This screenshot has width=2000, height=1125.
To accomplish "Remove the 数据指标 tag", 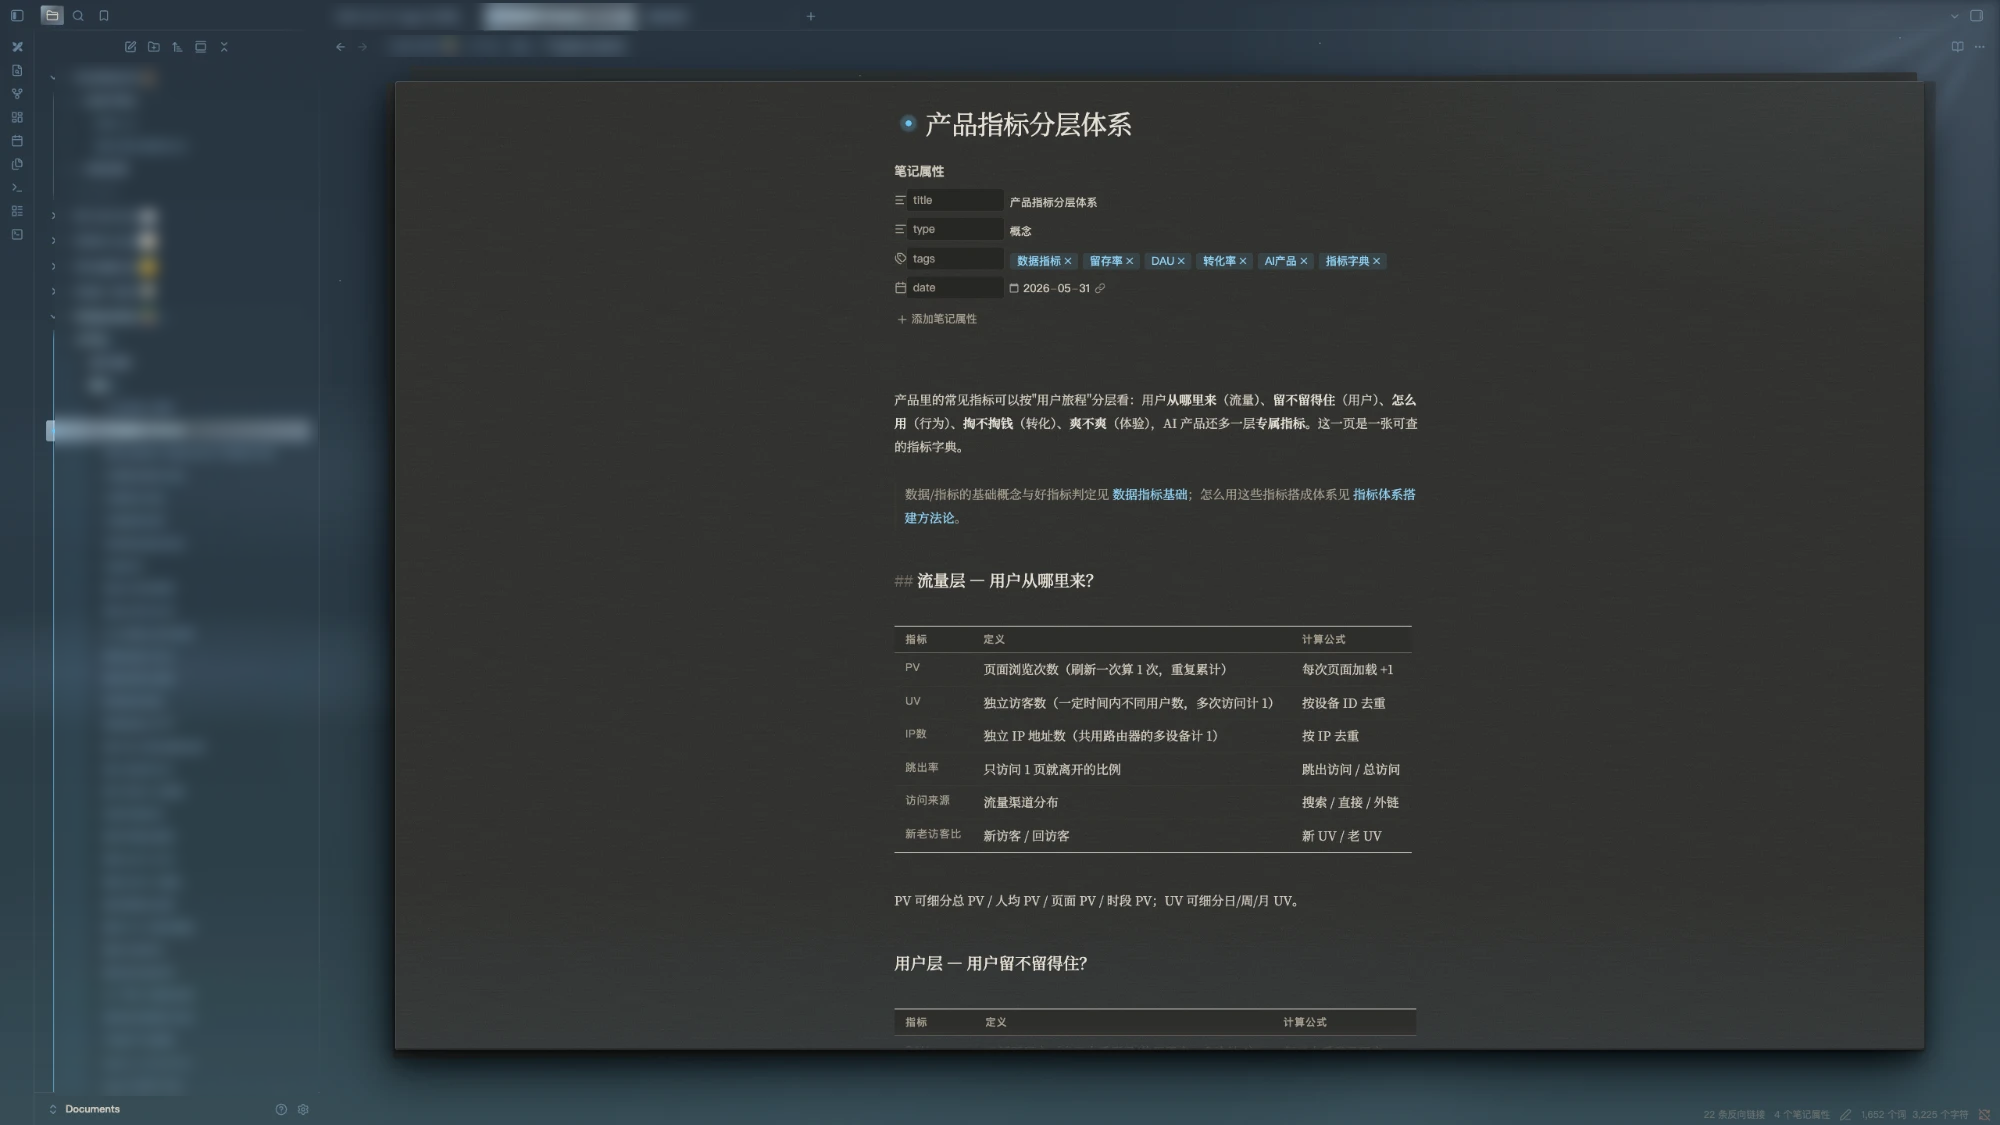I will coord(1068,261).
